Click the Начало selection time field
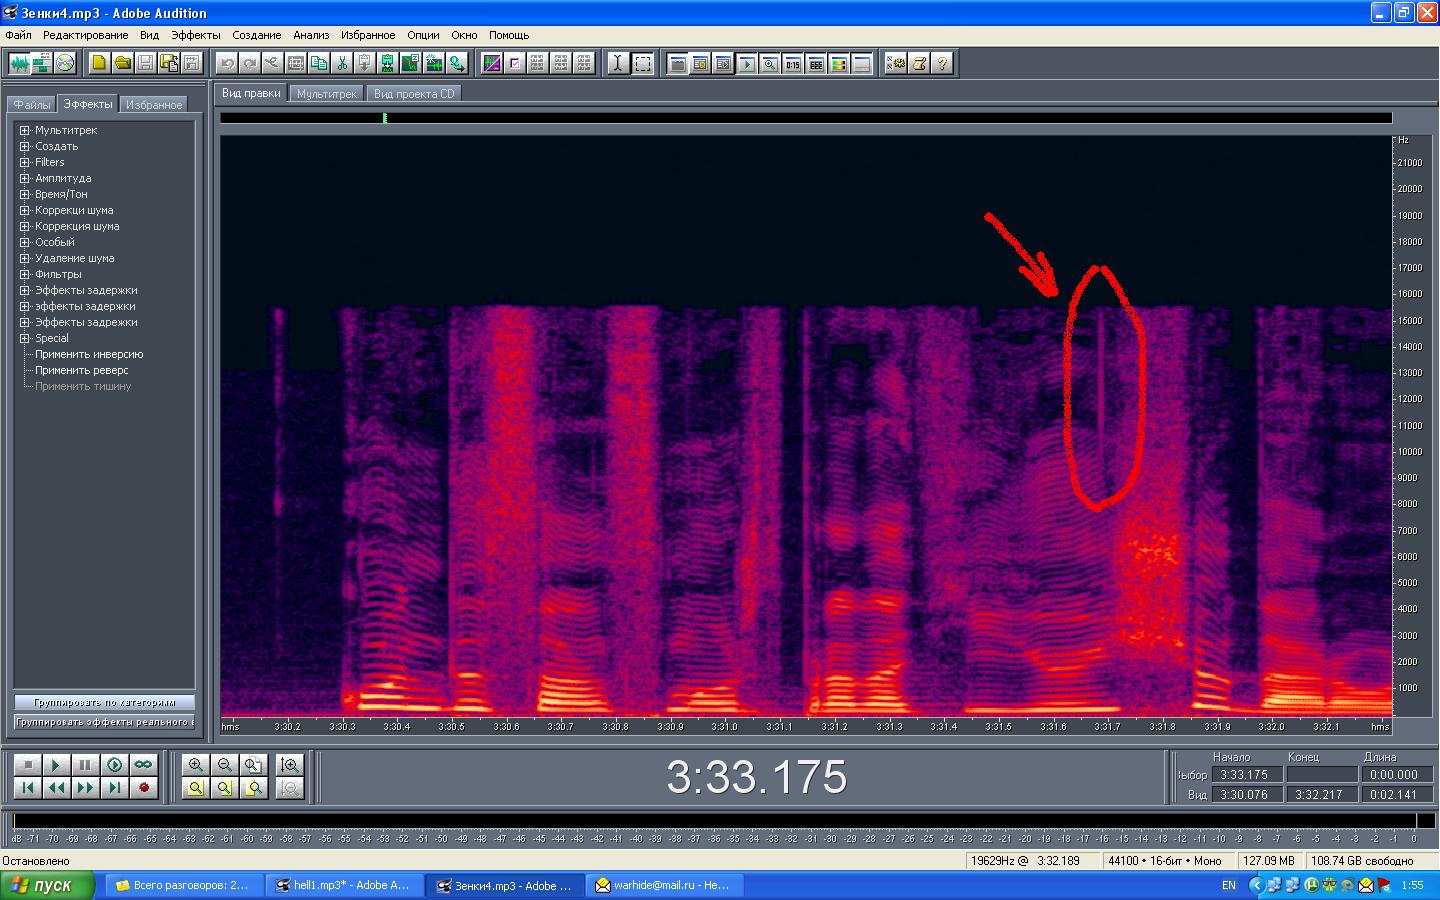 tap(1245, 774)
